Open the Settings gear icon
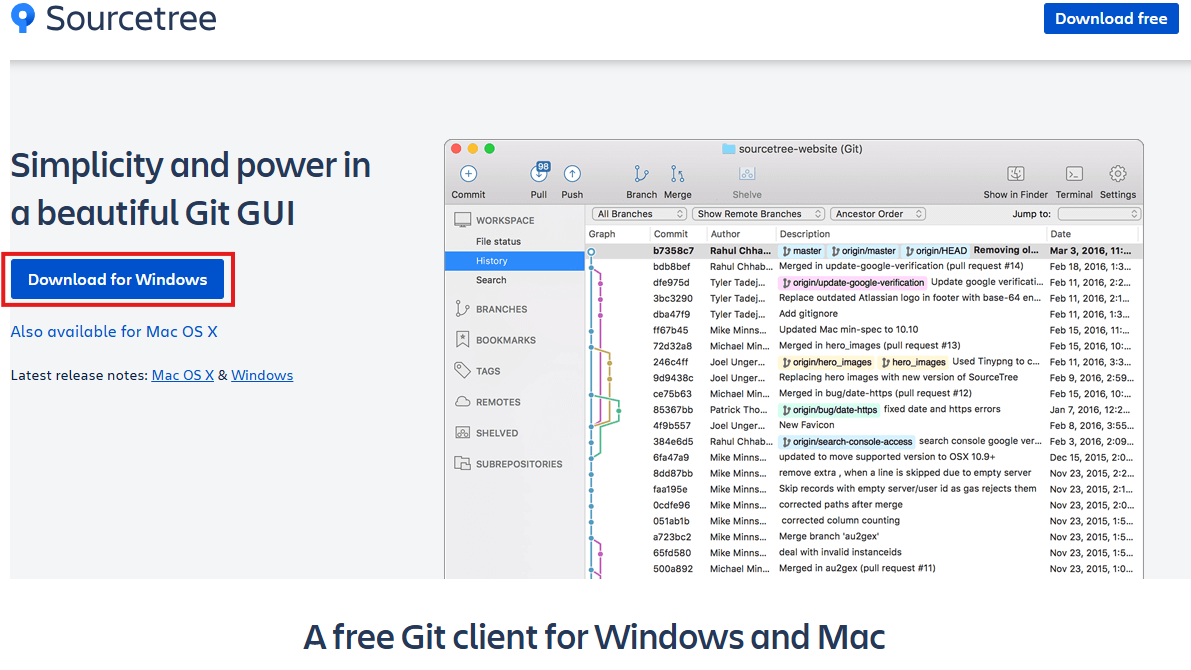1191x670 pixels. [x=1118, y=175]
